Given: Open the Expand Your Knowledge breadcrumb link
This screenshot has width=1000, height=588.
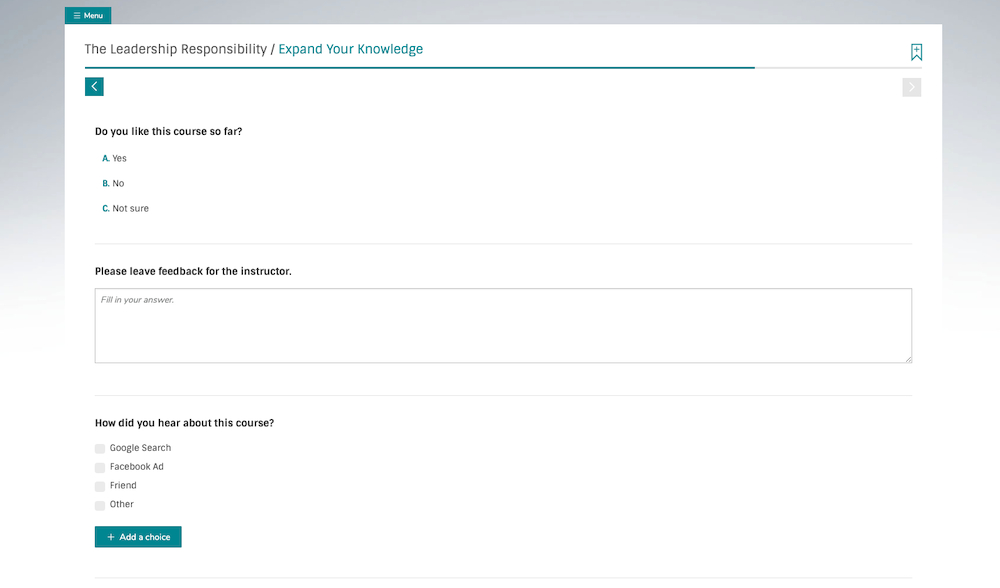Looking at the screenshot, I should click(x=350, y=48).
